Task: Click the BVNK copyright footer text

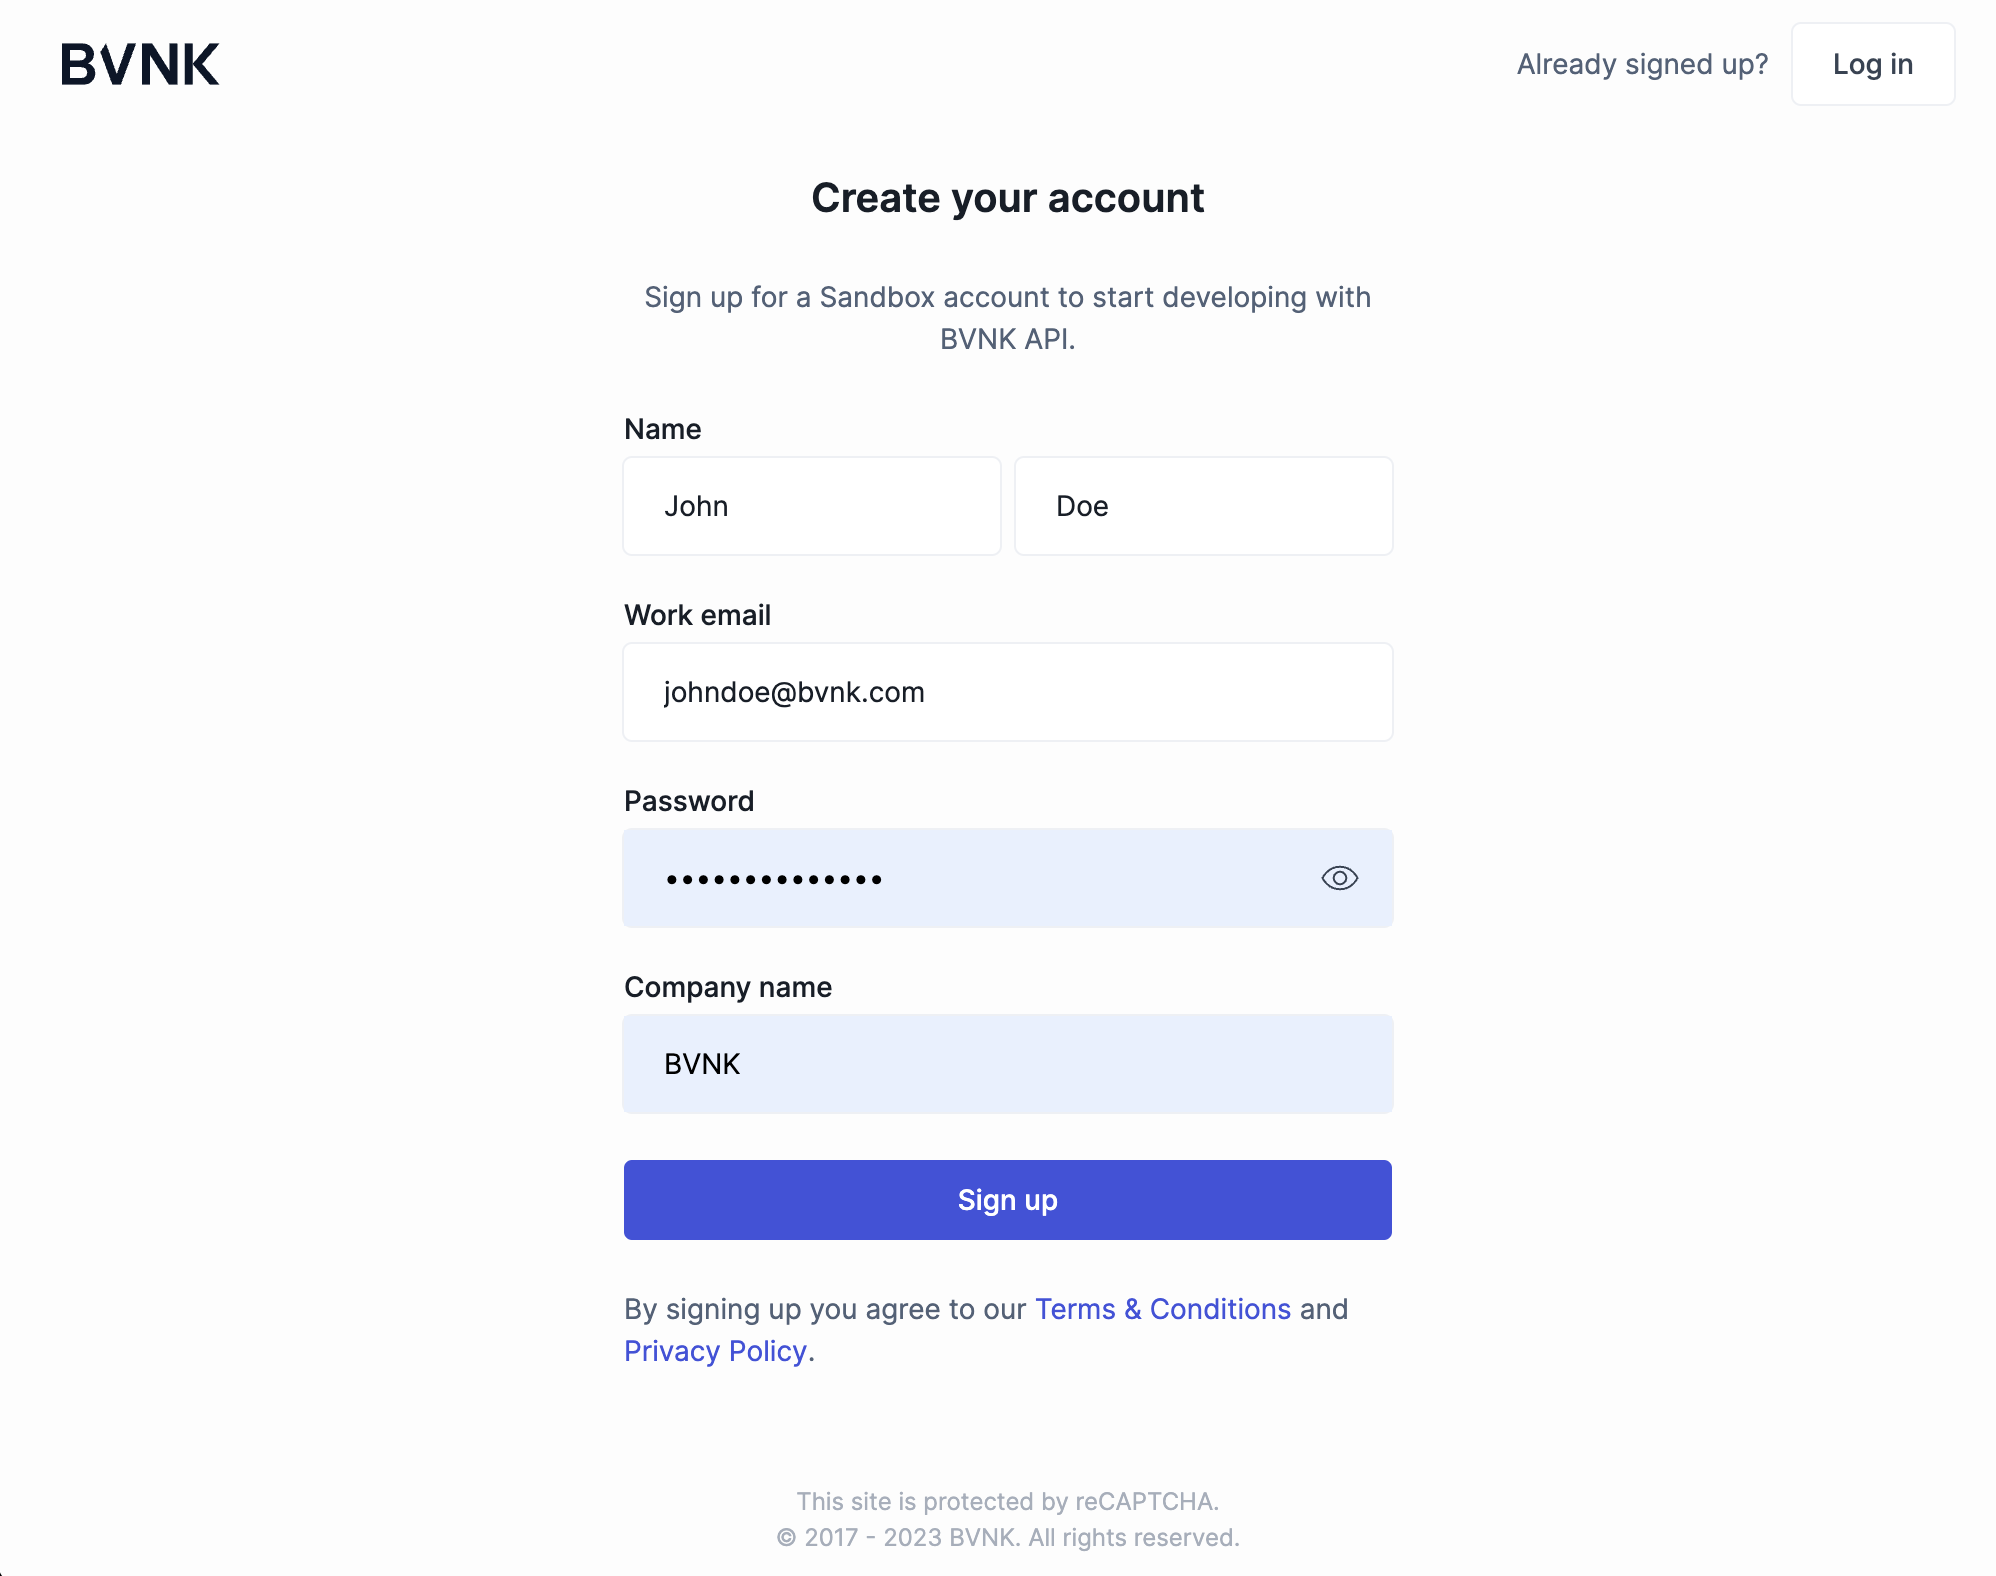Action: 1007,1537
